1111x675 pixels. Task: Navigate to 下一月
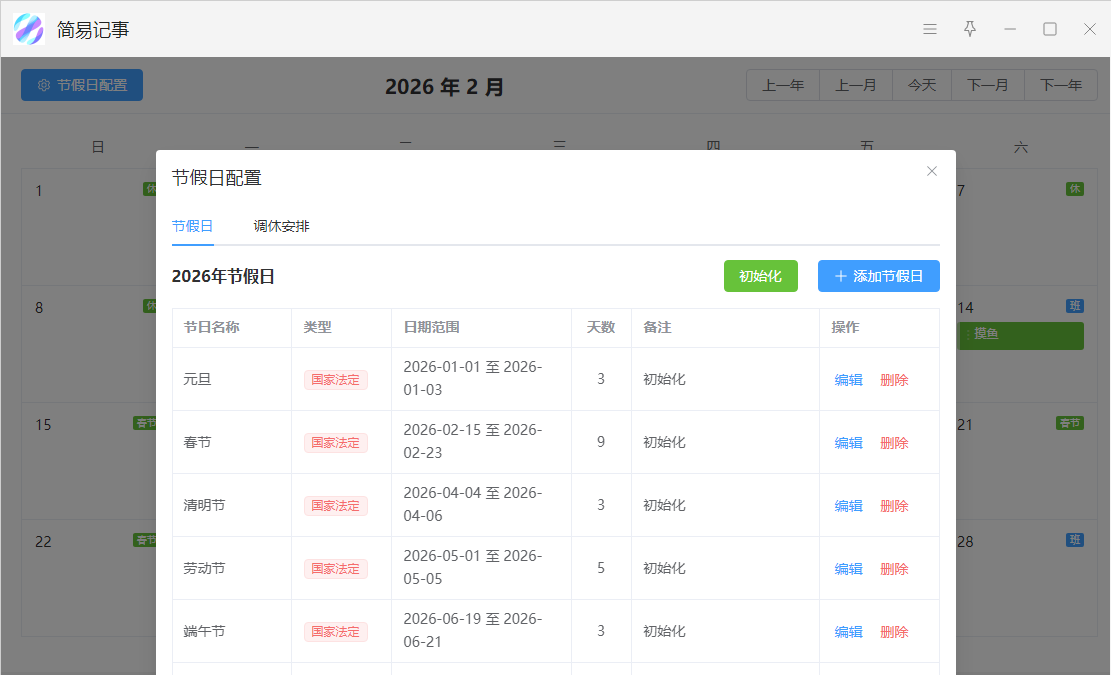point(987,86)
